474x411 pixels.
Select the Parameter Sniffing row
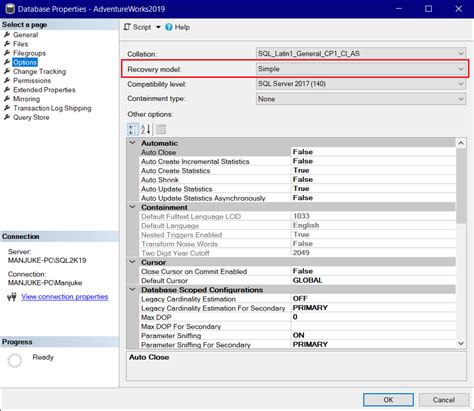[297, 335]
